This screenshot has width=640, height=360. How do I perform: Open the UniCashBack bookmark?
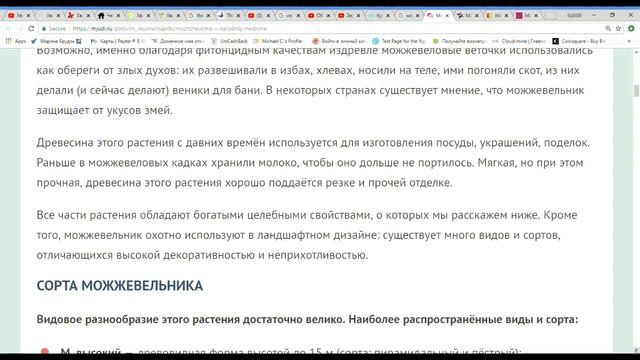click(229, 41)
